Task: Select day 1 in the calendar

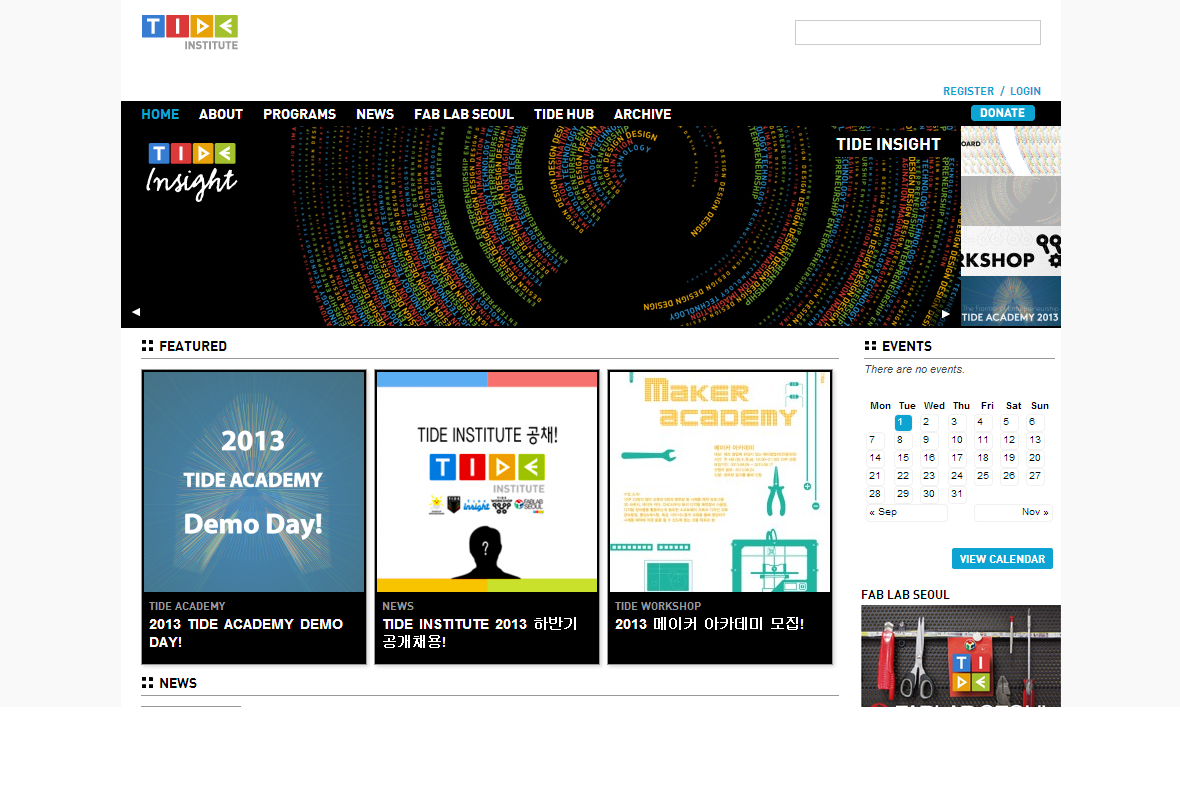Action: tap(903, 422)
